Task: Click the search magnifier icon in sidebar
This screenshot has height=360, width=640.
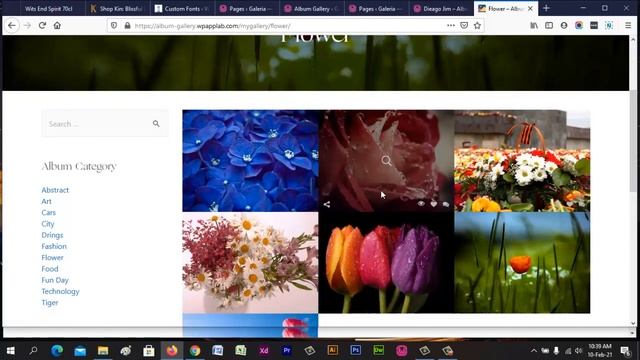Action: (x=156, y=123)
